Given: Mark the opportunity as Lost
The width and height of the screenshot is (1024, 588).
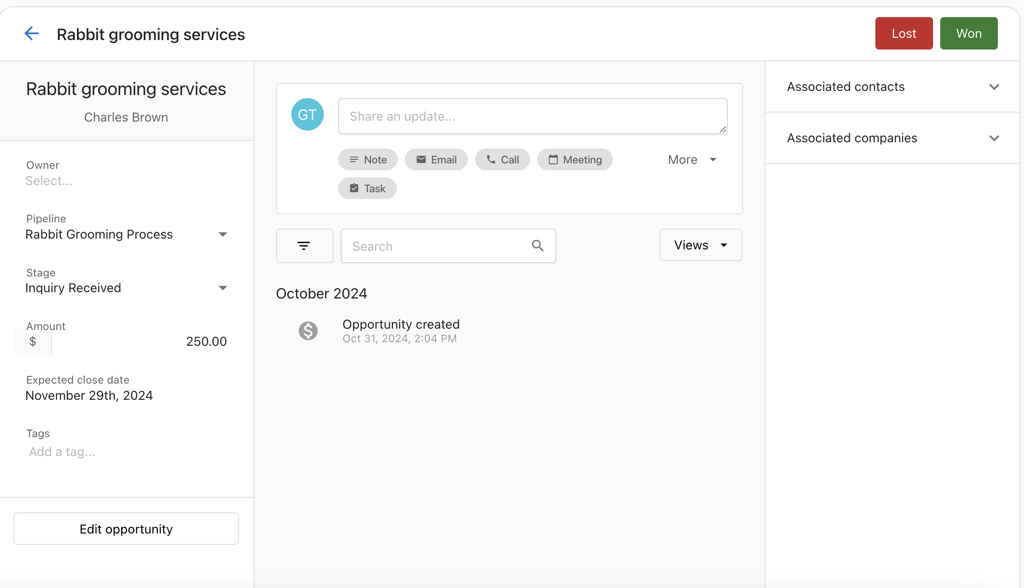Looking at the screenshot, I should [x=903, y=32].
